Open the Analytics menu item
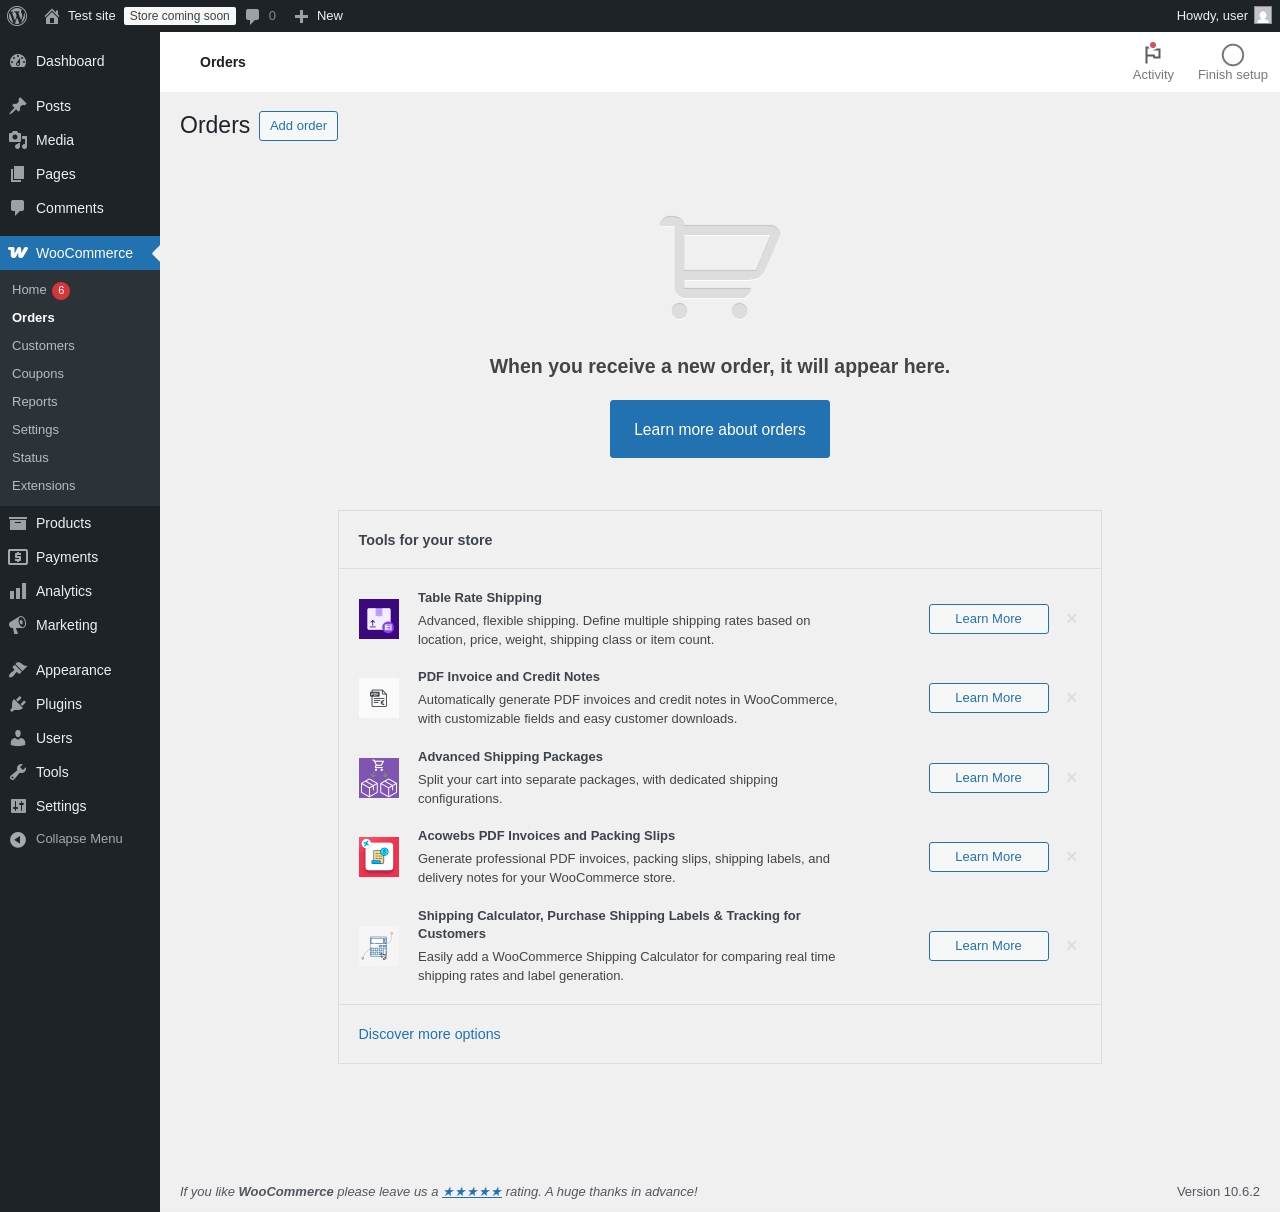Screen dimensions: 1280x1212 [x=63, y=591]
